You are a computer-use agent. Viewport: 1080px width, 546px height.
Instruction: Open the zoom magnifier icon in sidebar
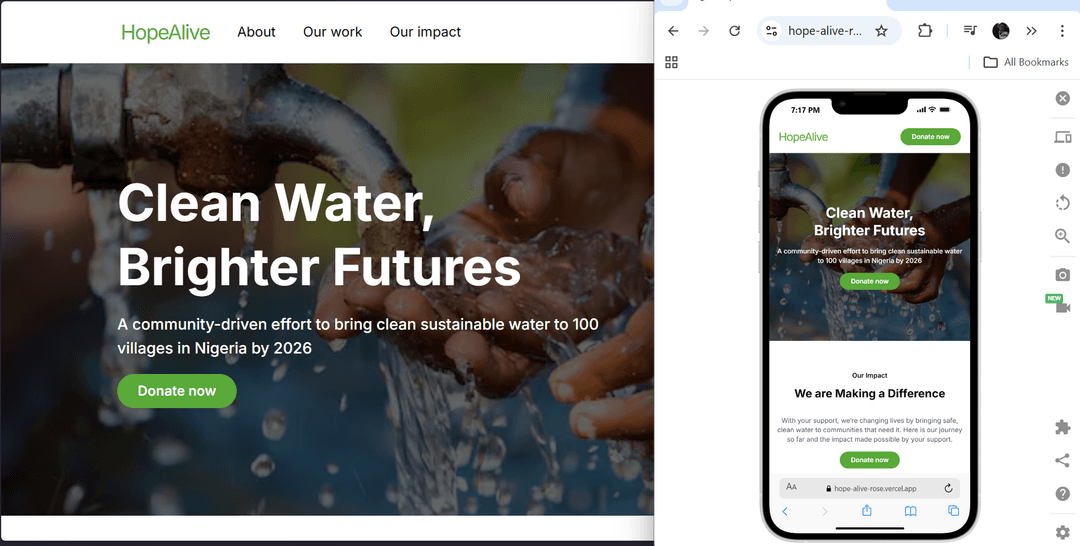pos(1063,236)
